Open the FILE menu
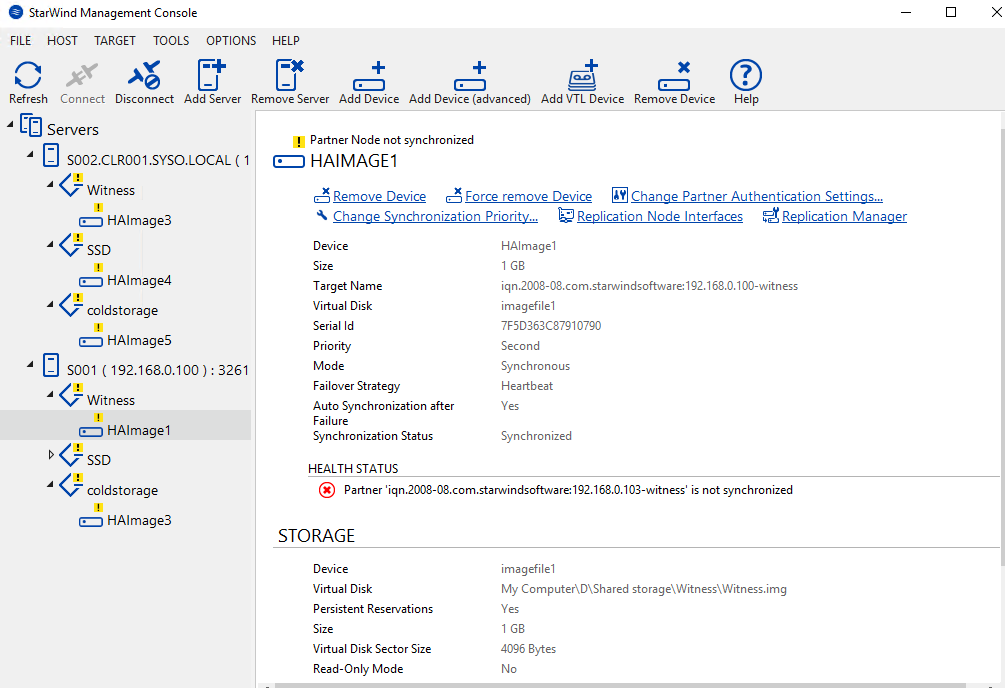 point(21,40)
